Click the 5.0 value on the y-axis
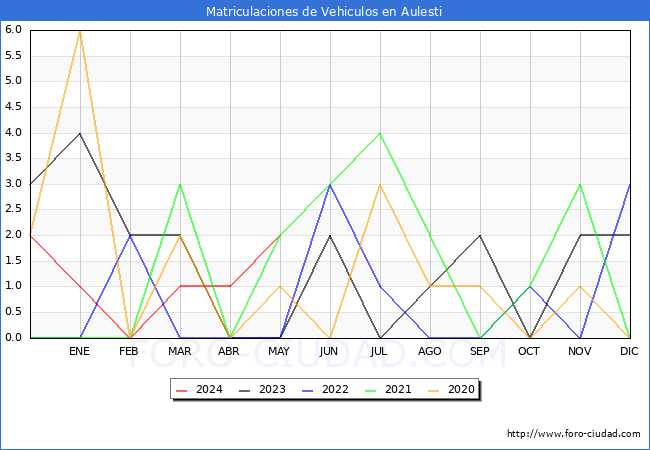The width and height of the screenshot is (650, 450). [x=13, y=81]
